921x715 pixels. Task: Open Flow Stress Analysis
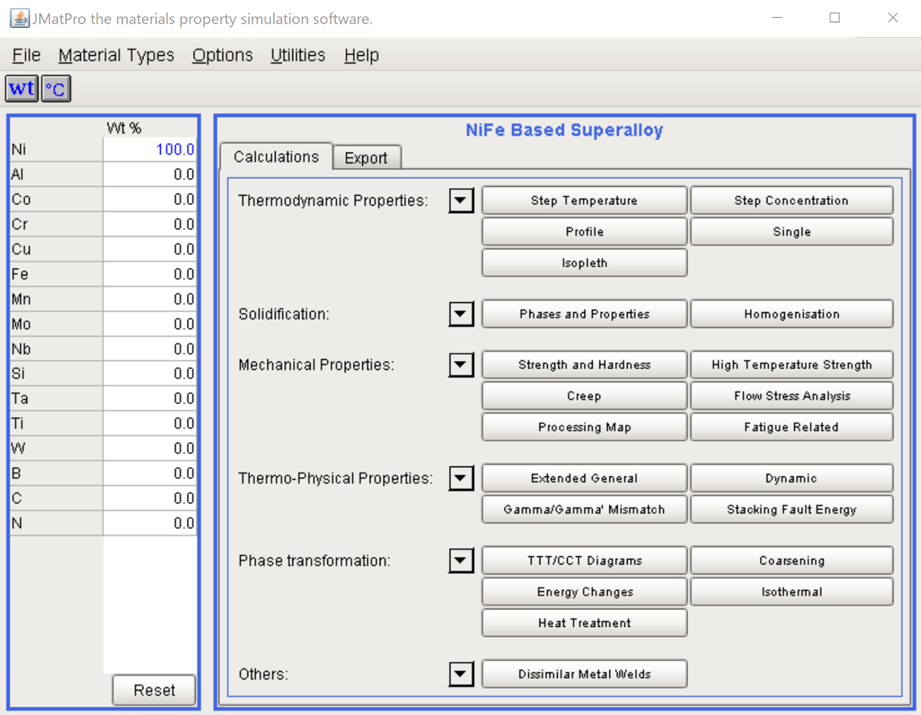point(792,396)
